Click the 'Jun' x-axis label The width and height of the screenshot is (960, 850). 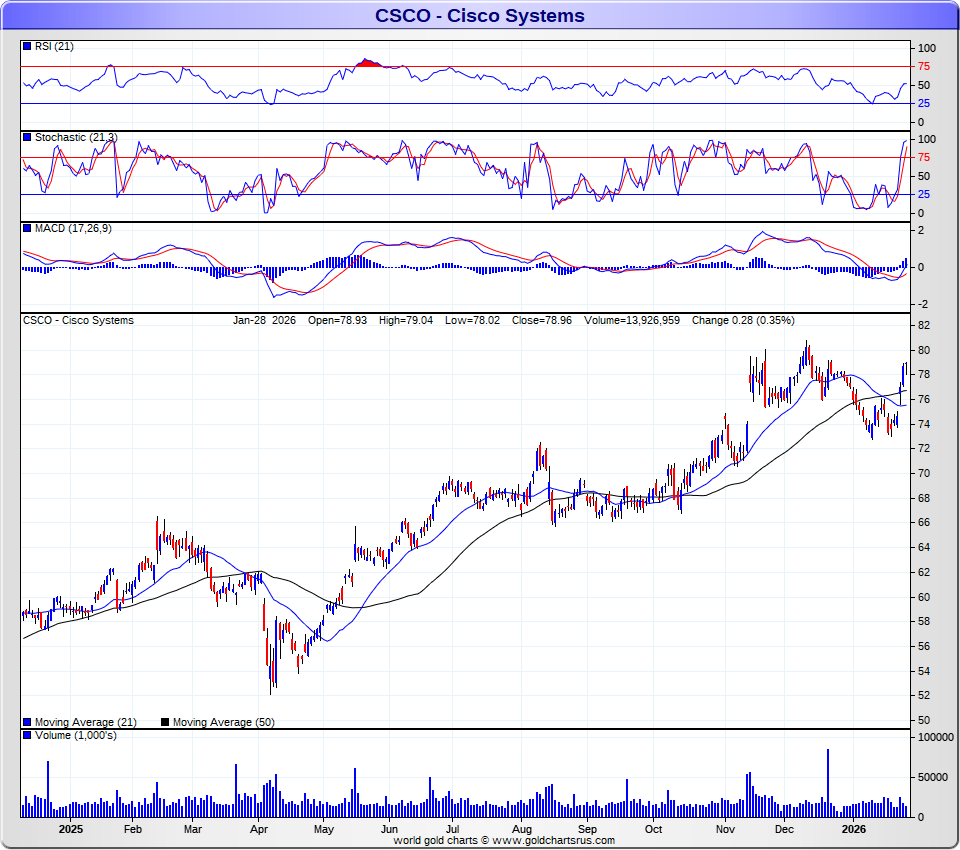tap(389, 829)
